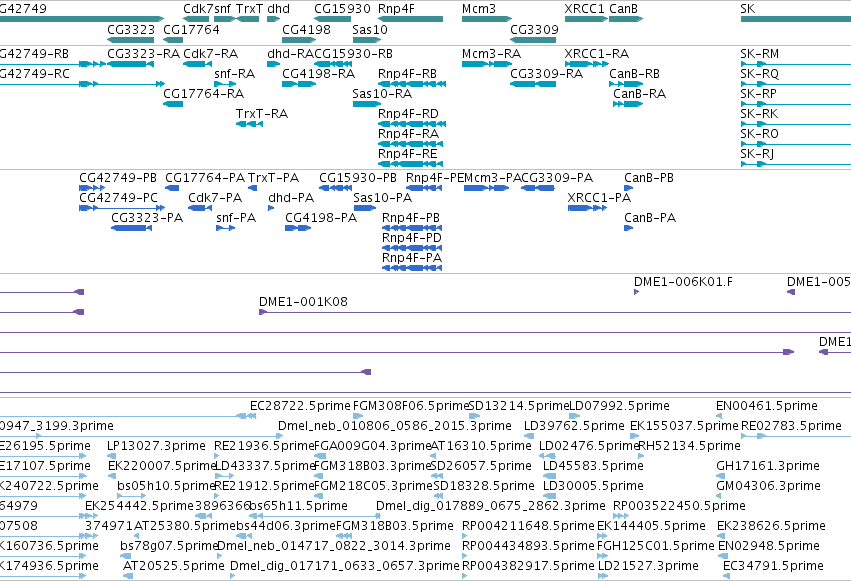Click the DME1-001K08 BAC clone label
The image size is (851, 581).
point(303,302)
